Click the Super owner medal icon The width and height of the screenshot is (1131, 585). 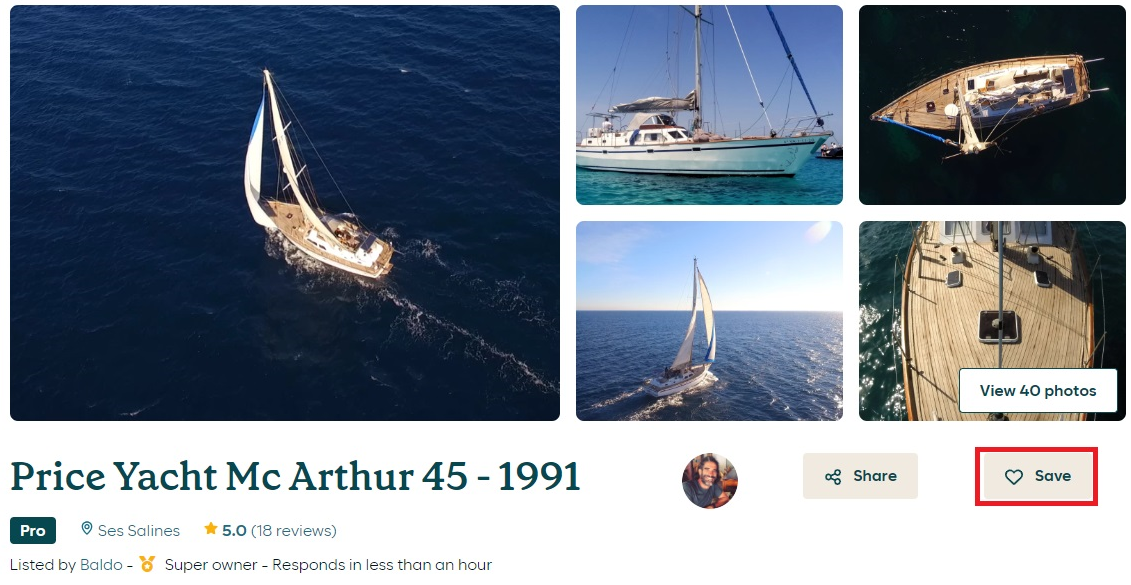[x=147, y=564]
